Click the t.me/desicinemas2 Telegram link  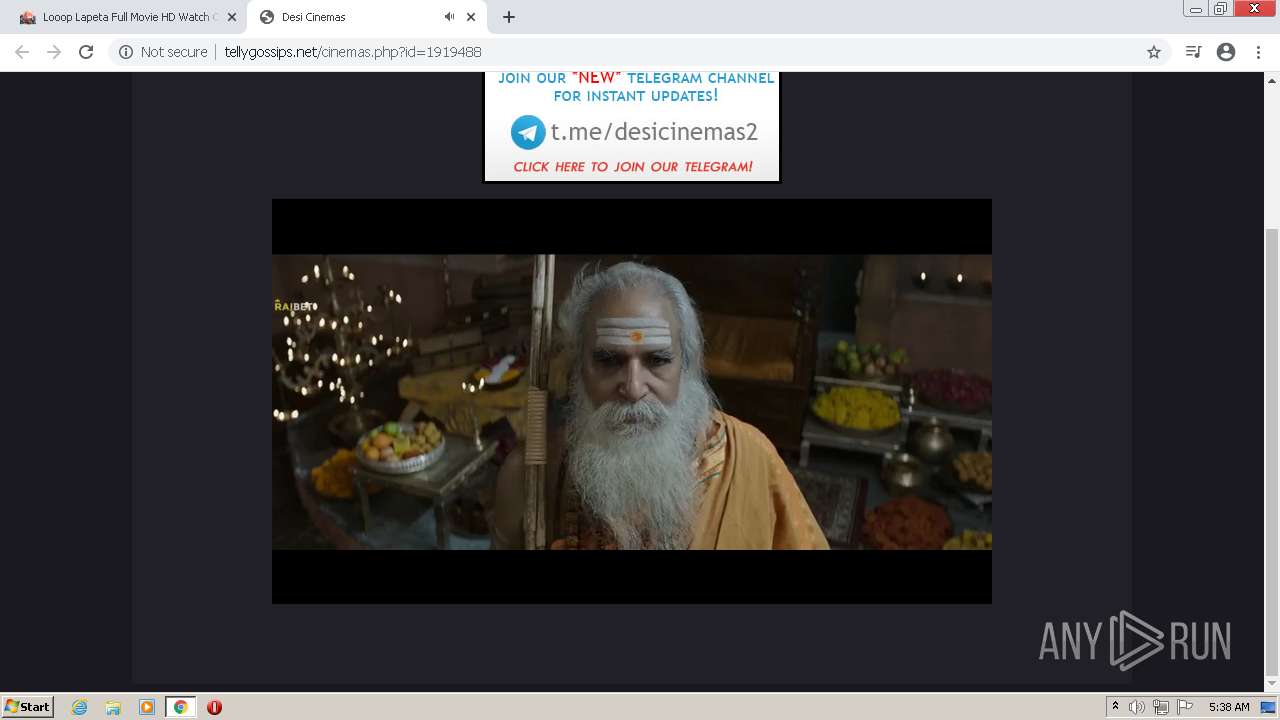[654, 132]
